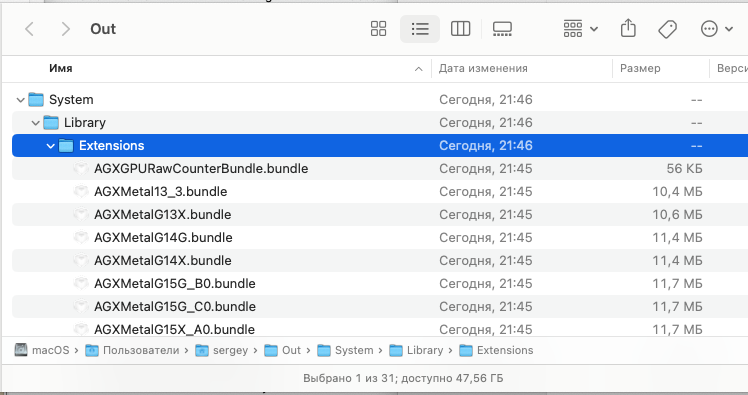Toggle sort direction arrow in Имя column

[418, 69]
